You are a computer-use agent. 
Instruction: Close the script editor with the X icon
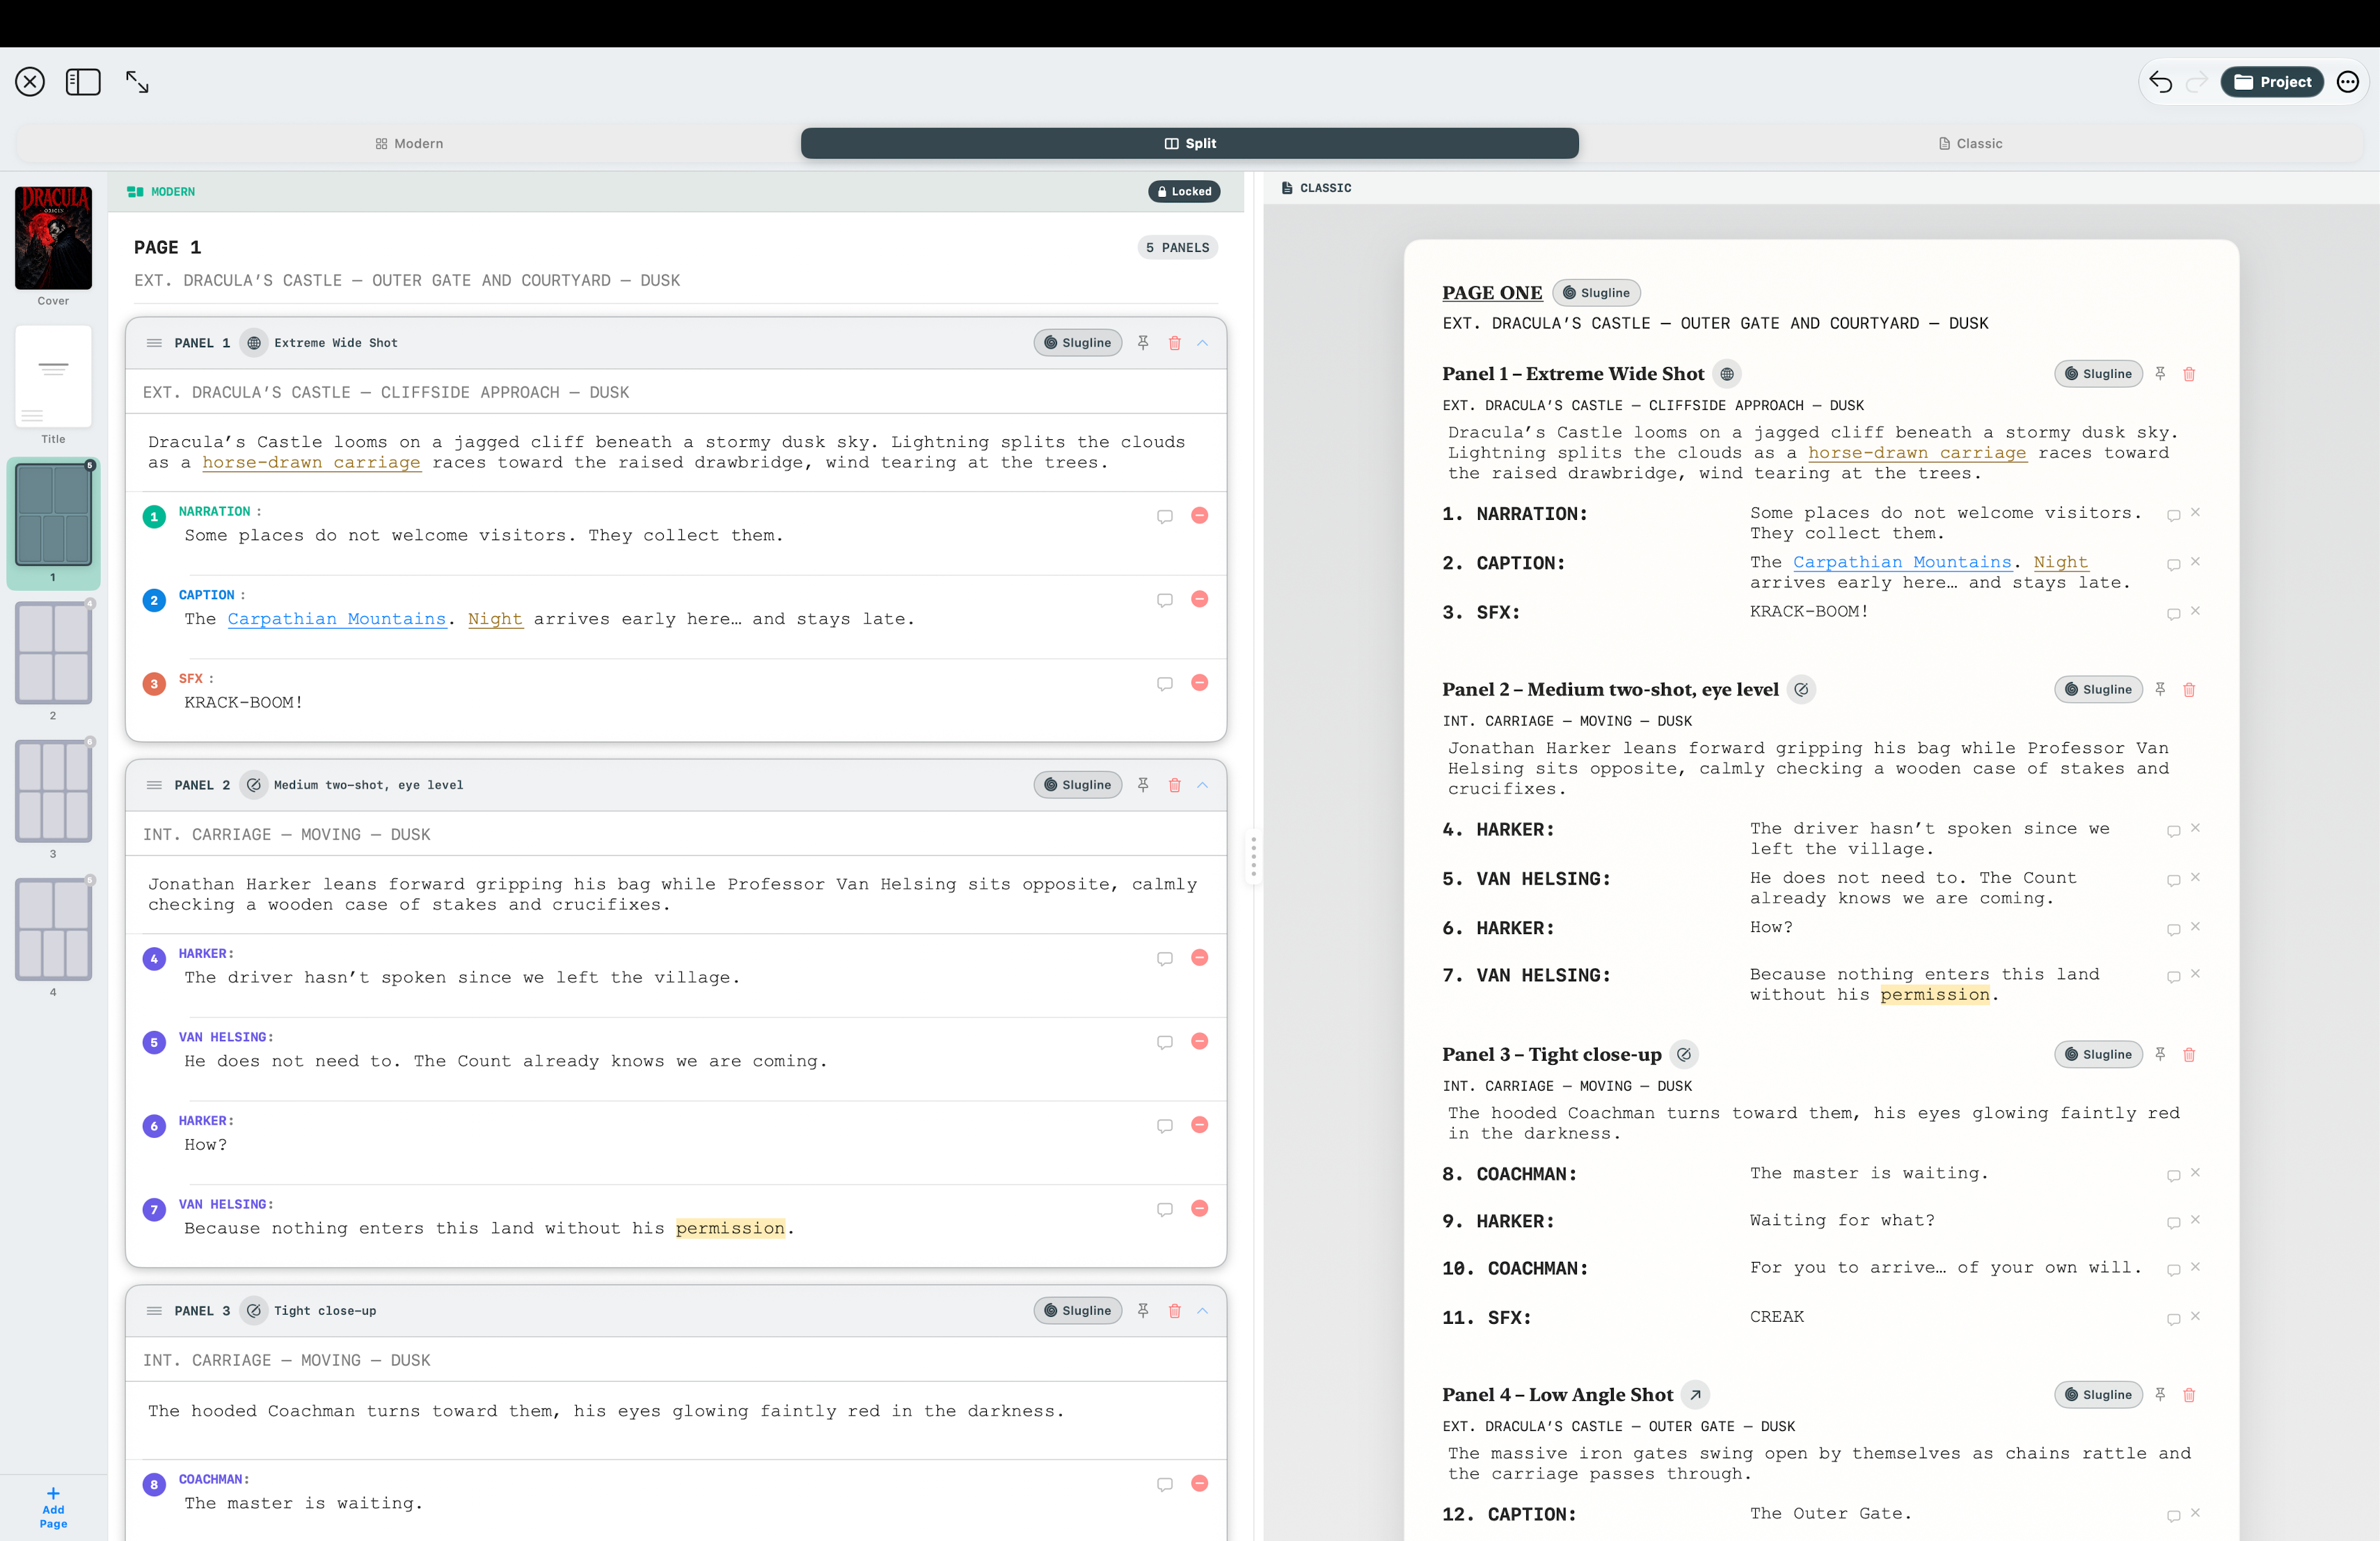pyautogui.click(x=30, y=82)
